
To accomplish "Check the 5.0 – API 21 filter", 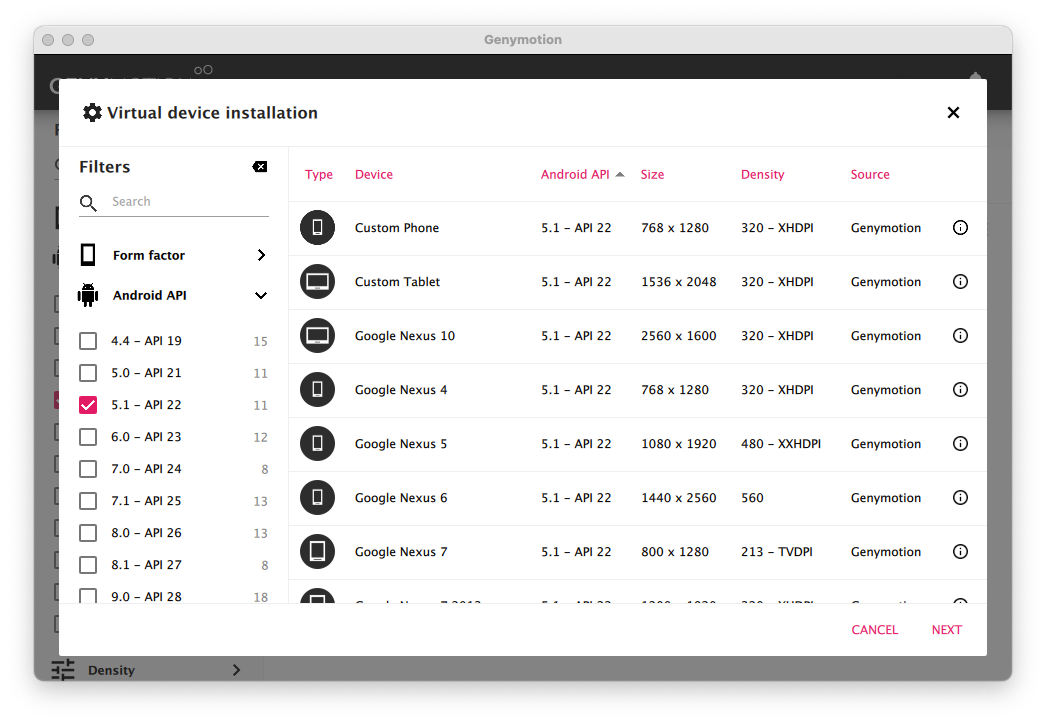I will (88, 373).
